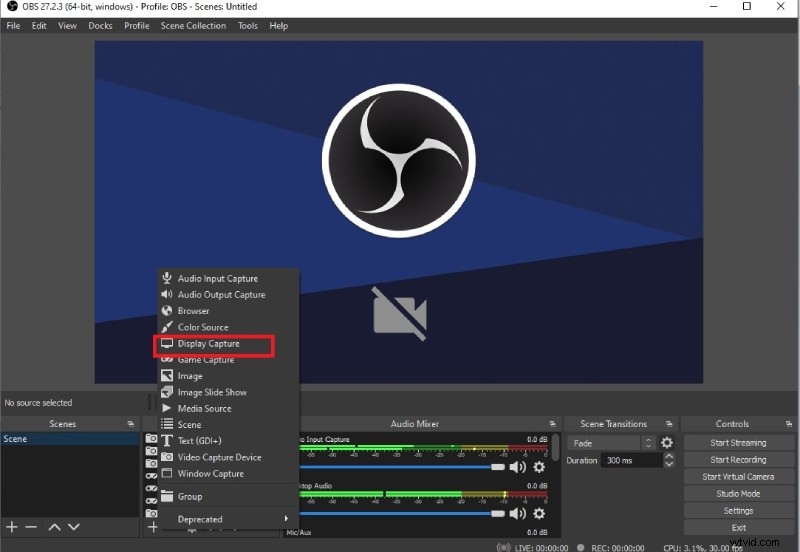Viewport: 800px width, 552px height.
Task: Click the monitor icon for Display Capture
Action: (167, 343)
